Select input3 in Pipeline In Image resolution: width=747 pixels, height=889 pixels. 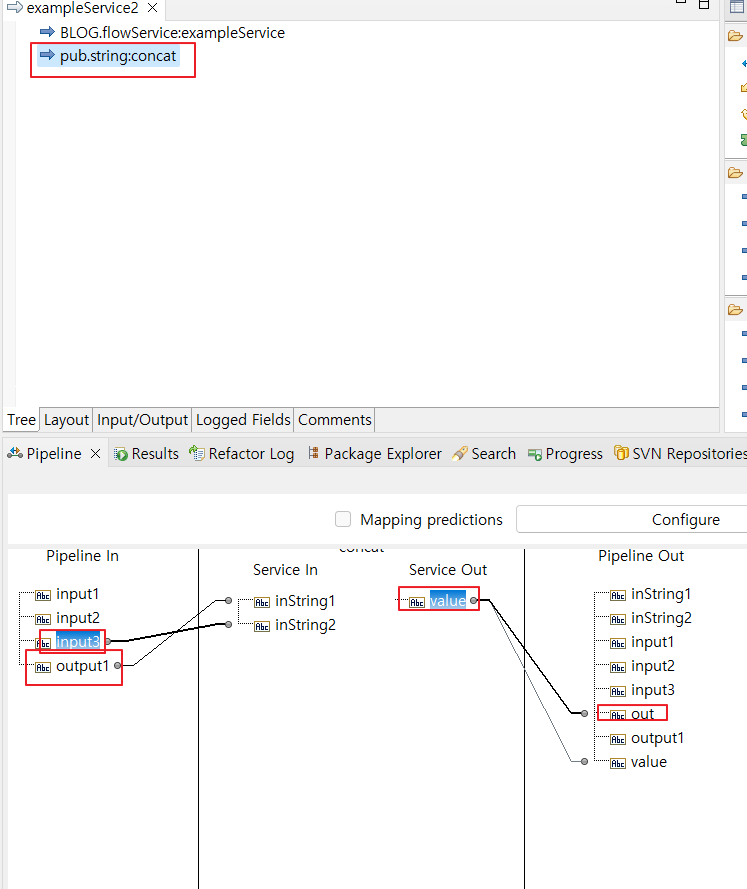tap(78, 642)
